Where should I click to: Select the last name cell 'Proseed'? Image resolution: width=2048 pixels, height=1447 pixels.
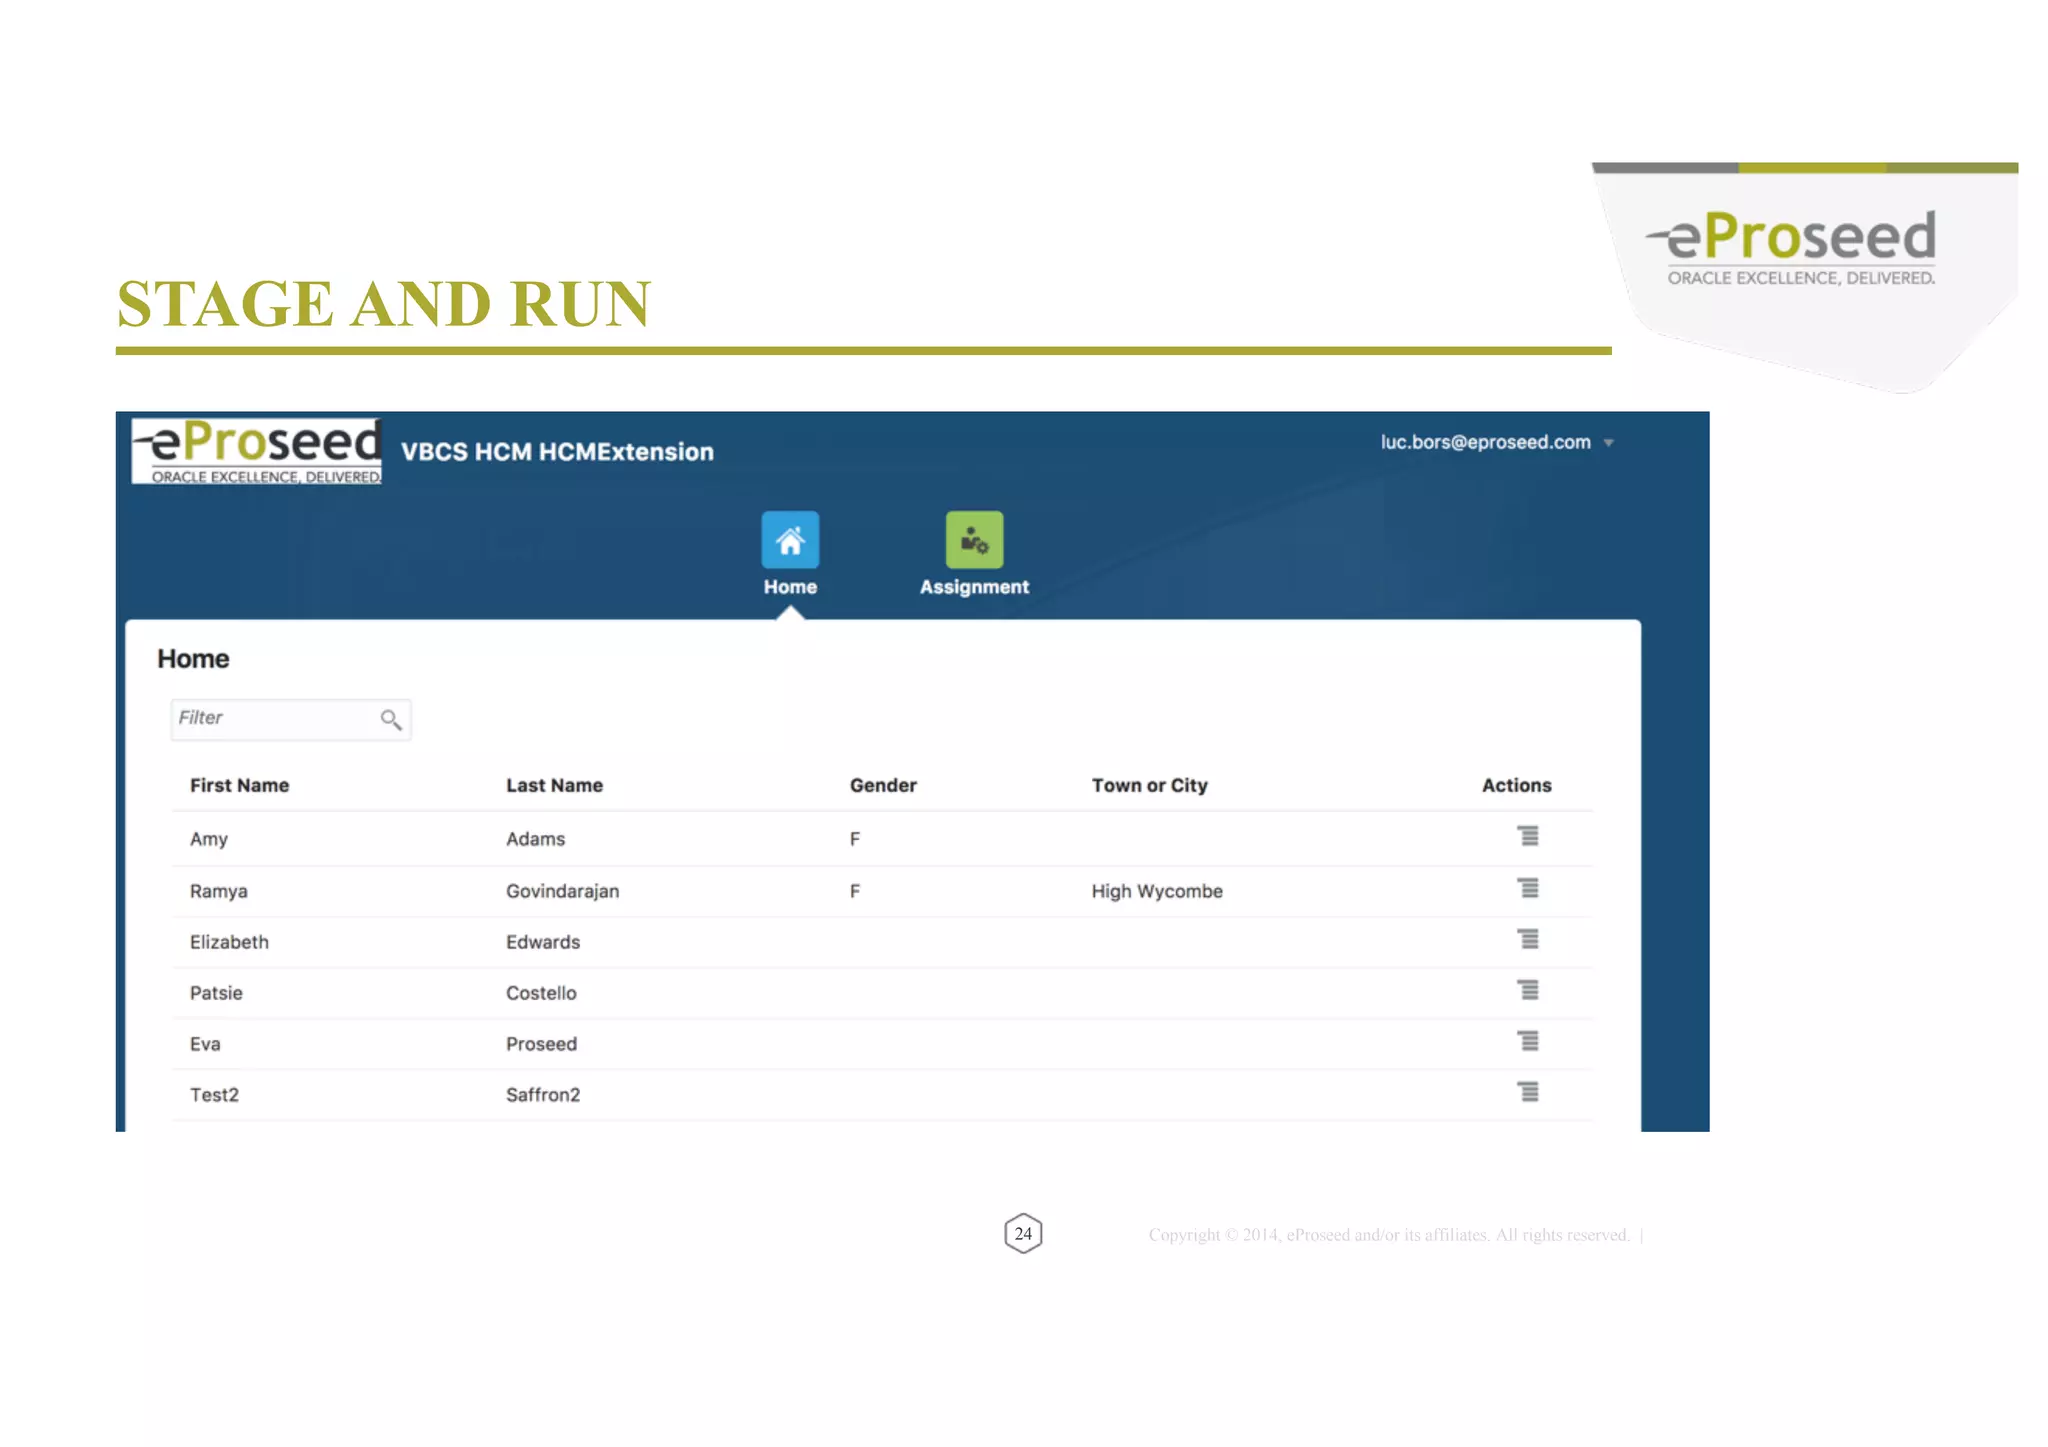click(541, 1044)
